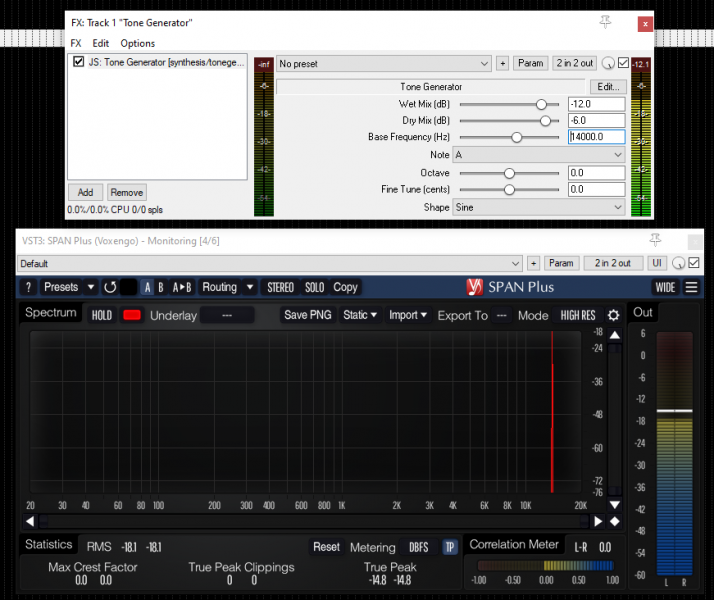Toggle TP true peak metering
714x600 pixels.
(x=450, y=547)
